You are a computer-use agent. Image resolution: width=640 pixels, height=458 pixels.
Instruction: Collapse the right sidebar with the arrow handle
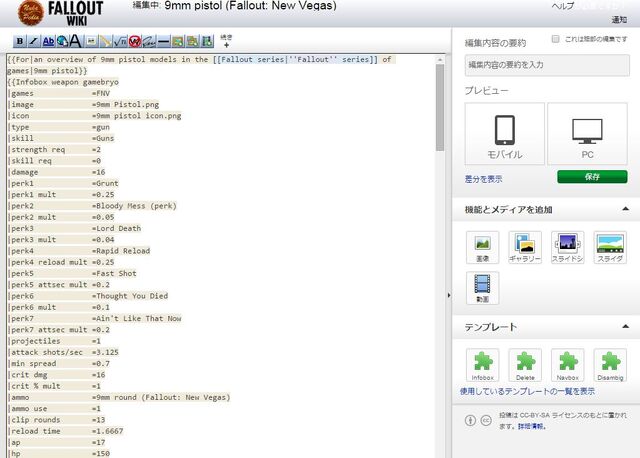click(449, 295)
